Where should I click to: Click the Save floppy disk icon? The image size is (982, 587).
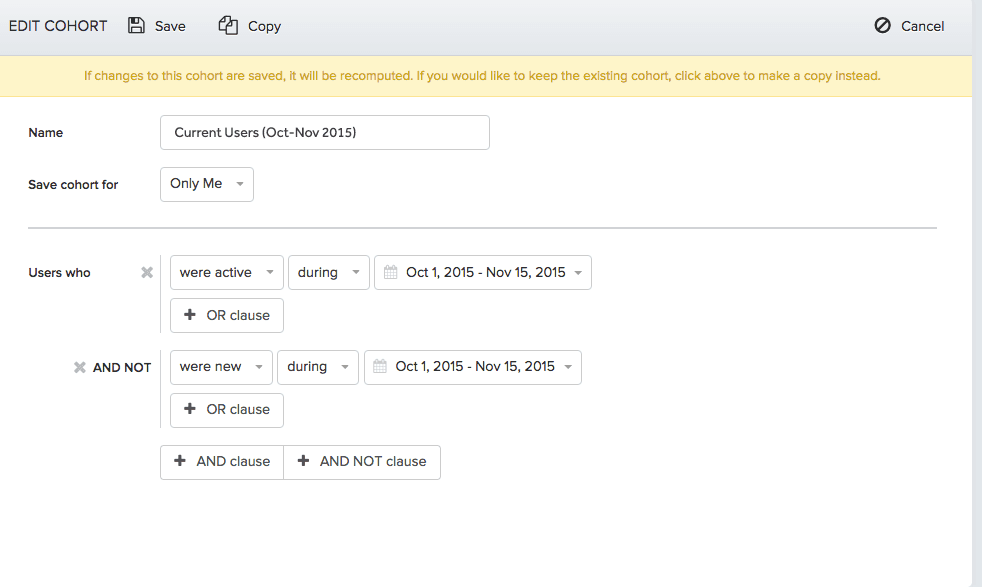coord(137,26)
